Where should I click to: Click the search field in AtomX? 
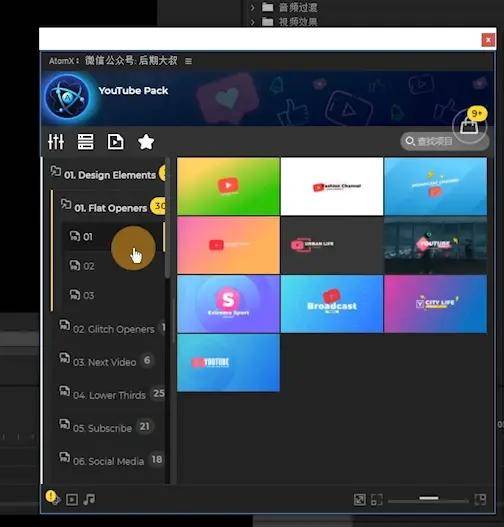[444, 141]
